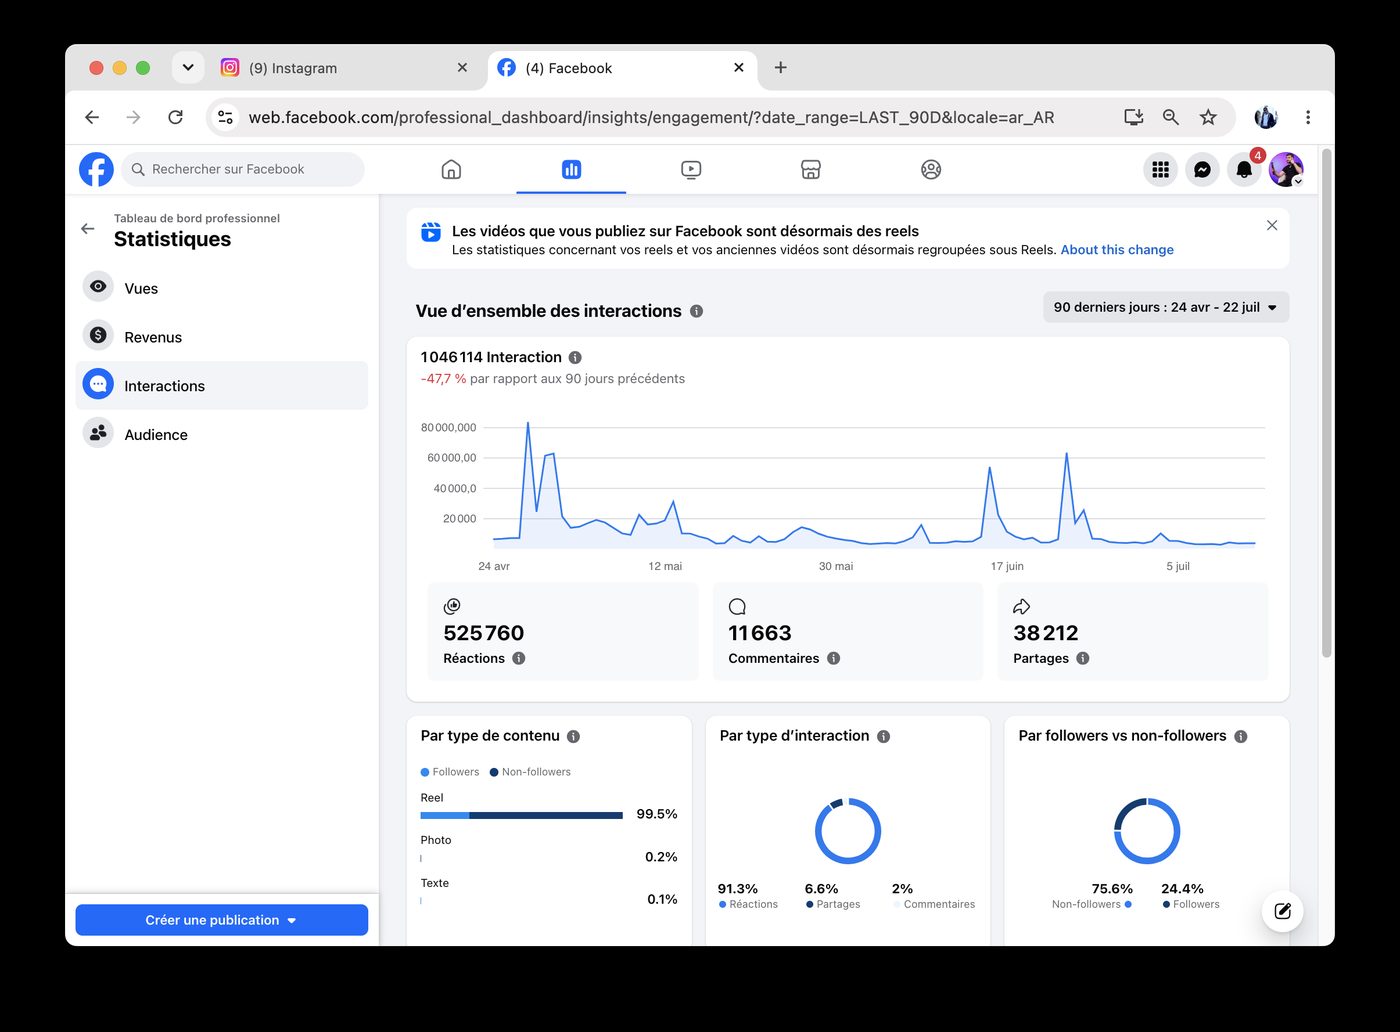The width and height of the screenshot is (1400, 1032).
Task: Select Interactions in the sidebar
Action: pyautogui.click(x=222, y=385)
